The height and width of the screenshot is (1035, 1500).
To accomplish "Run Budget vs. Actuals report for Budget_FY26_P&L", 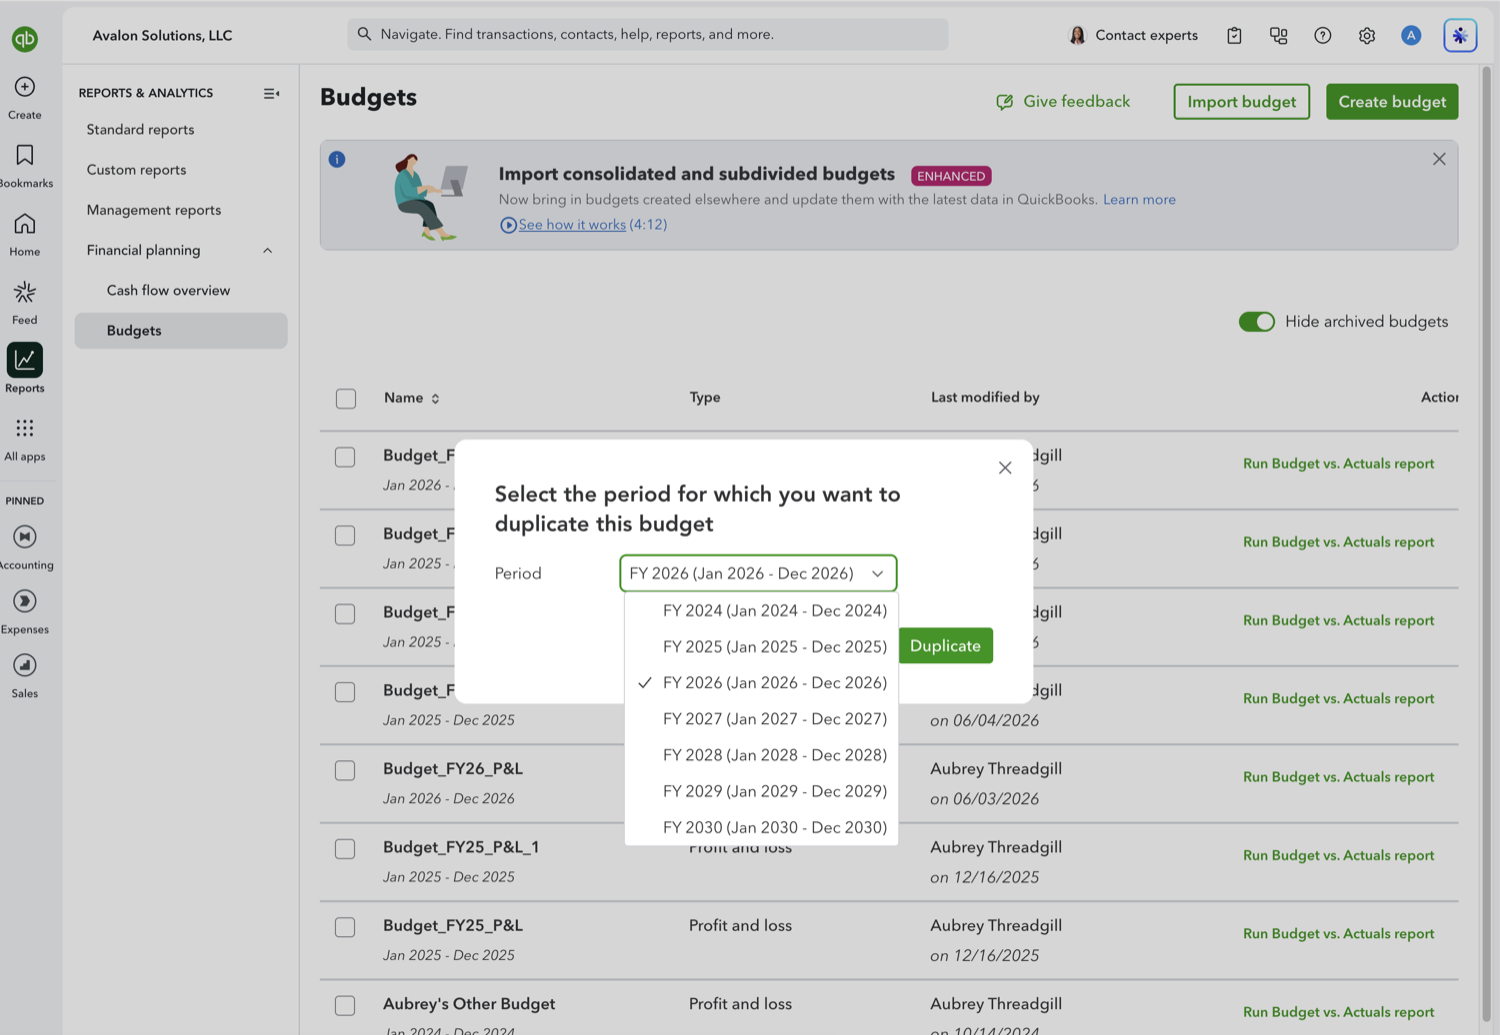I will [x=1338, y=777].
